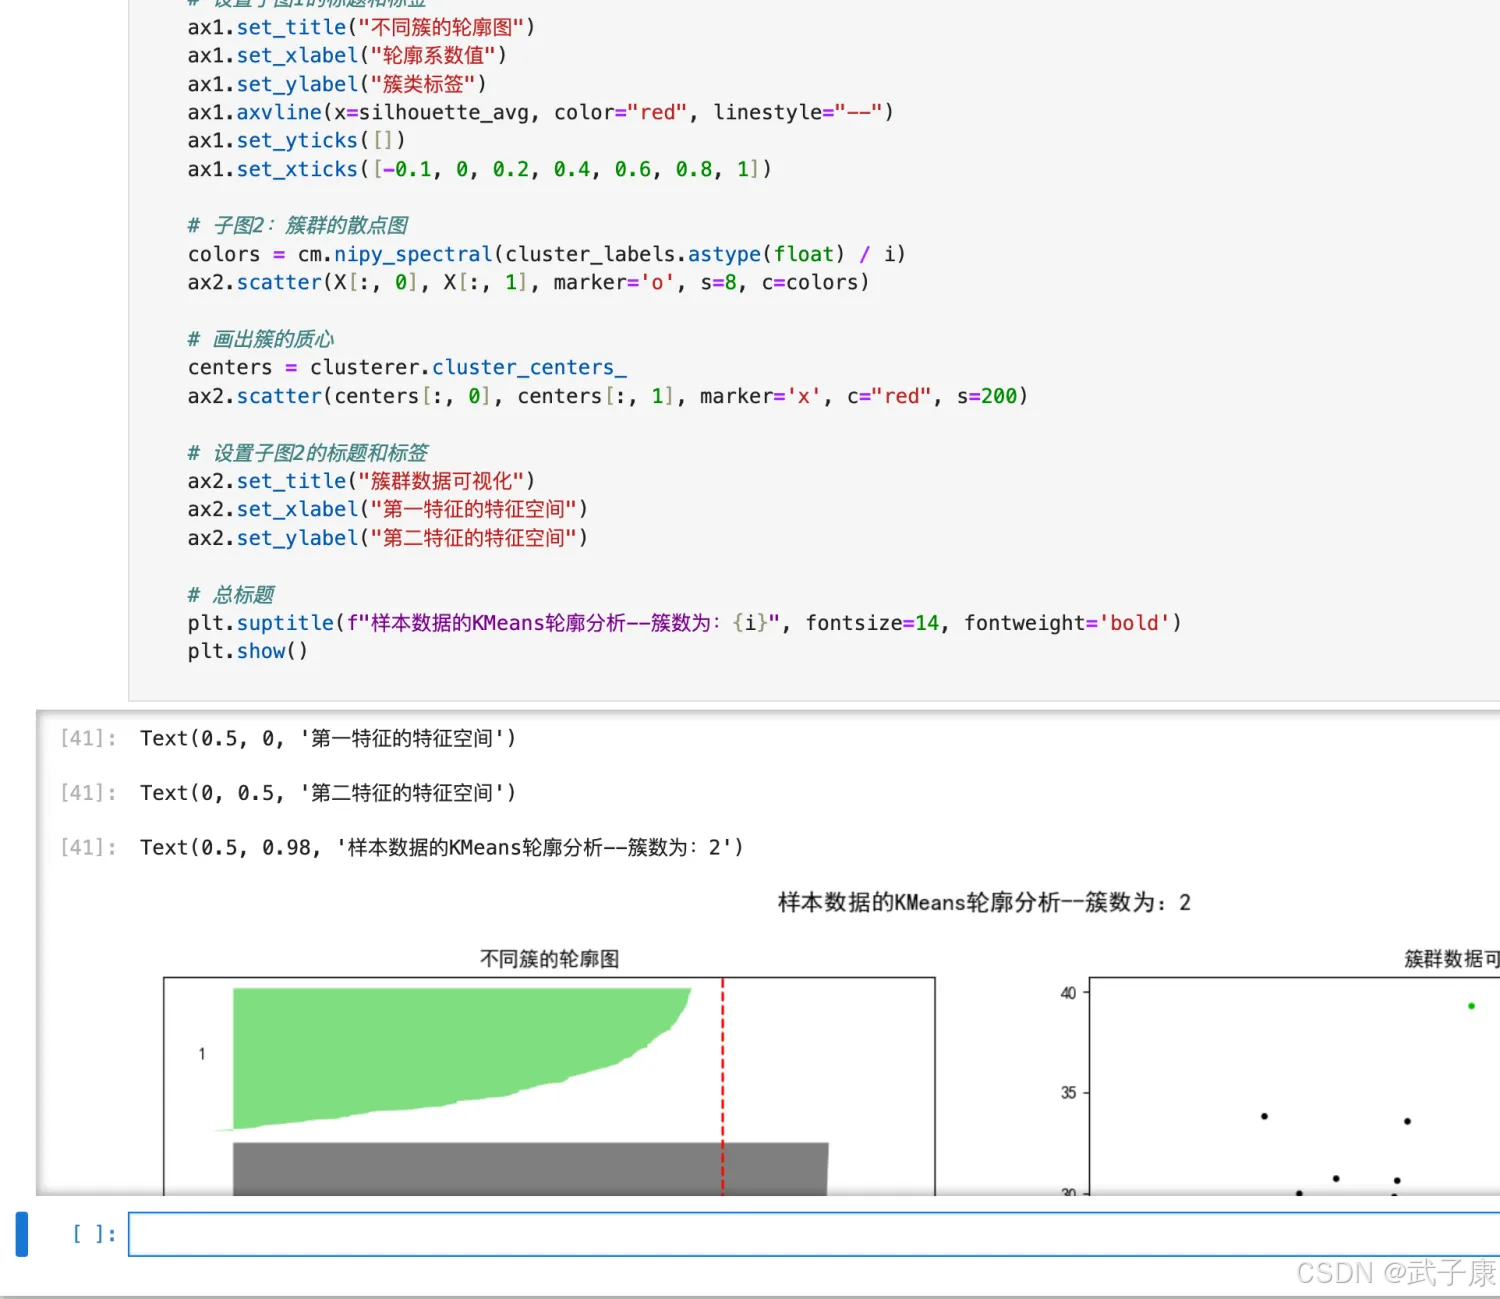
Task: Click the code line 'plt.show()'
Action: tap(248, 651)
